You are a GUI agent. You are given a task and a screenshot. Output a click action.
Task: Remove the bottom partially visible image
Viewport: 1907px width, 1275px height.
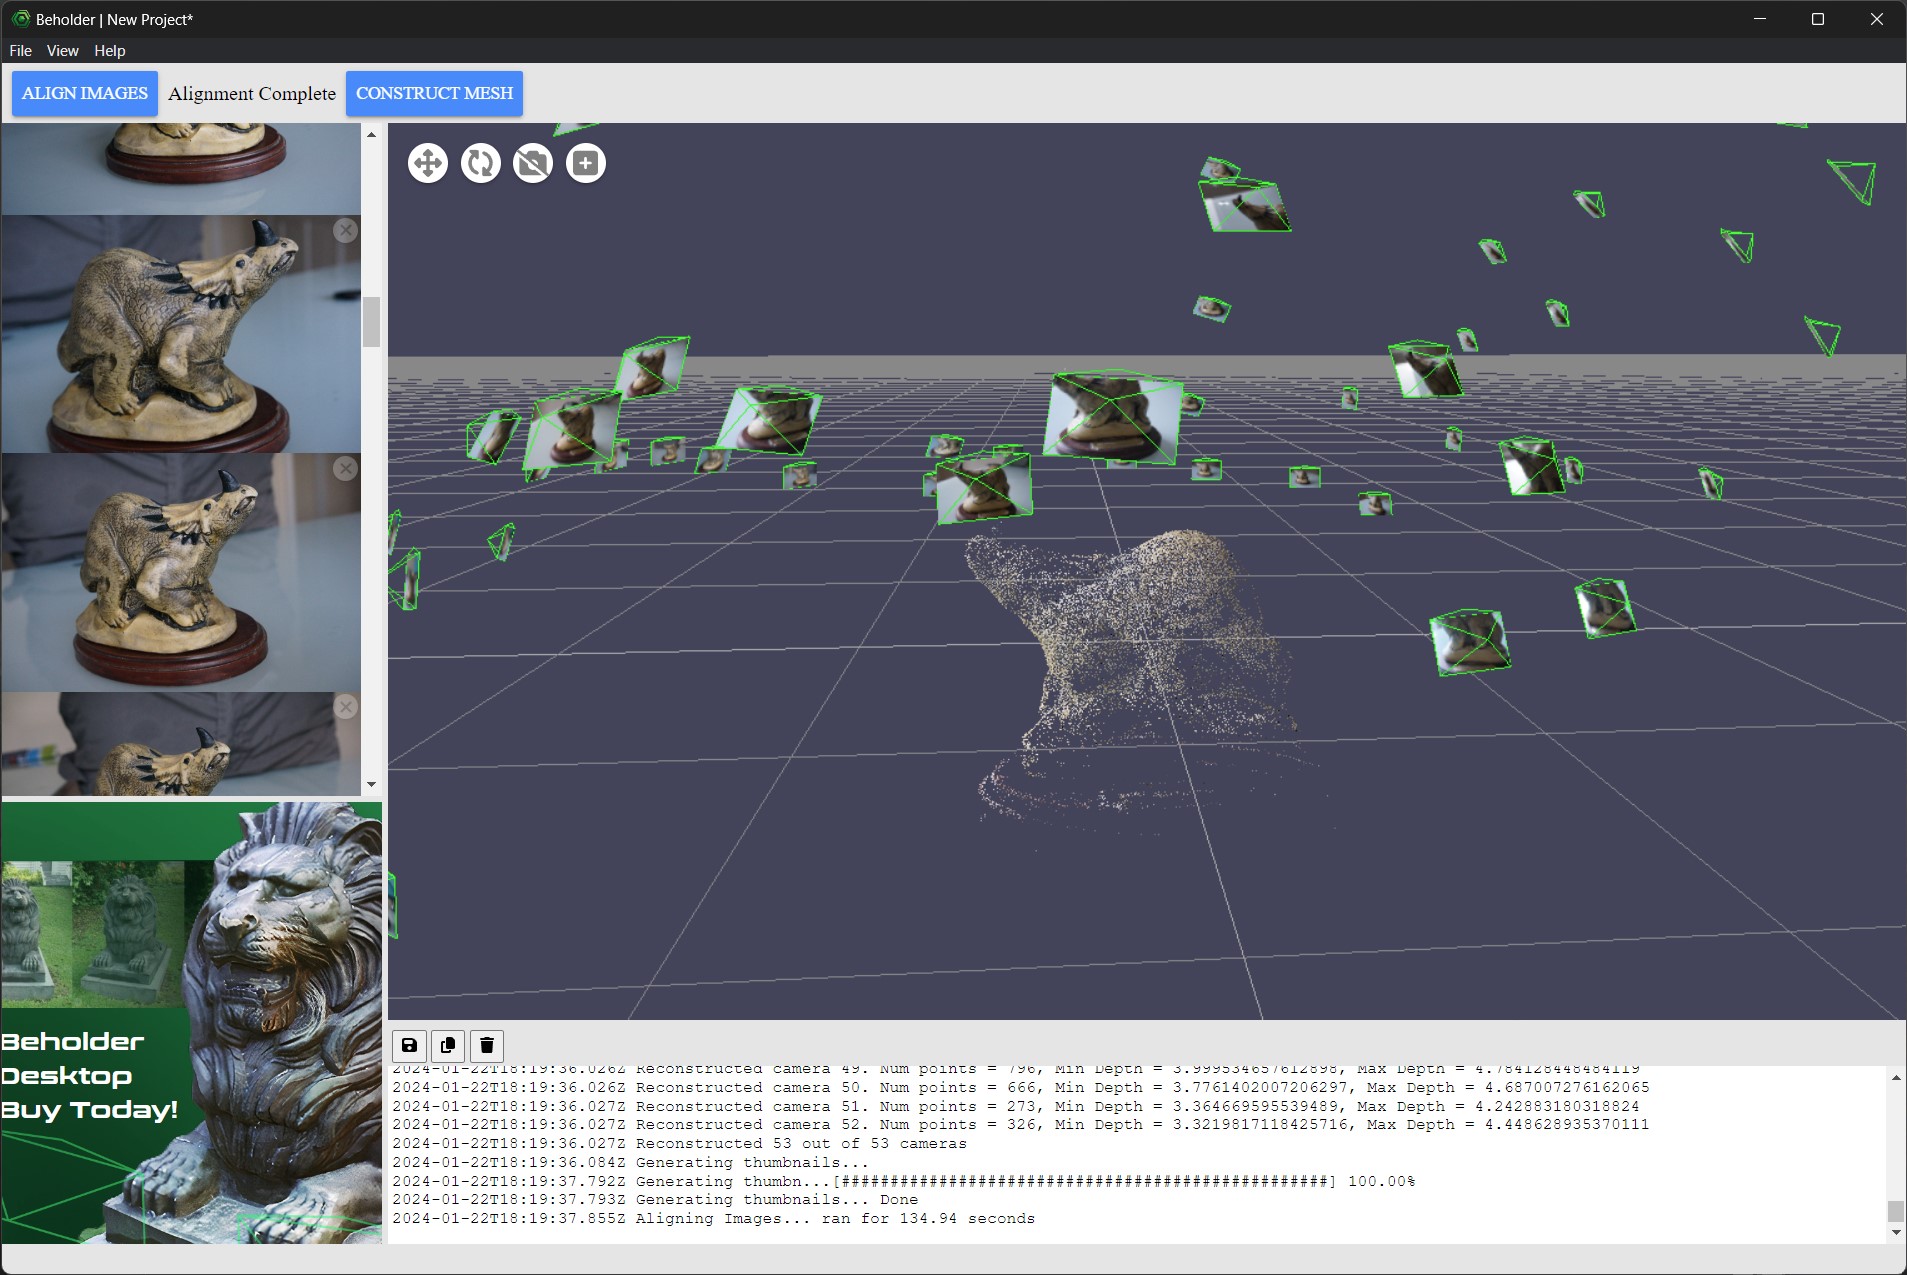click(346, 707)
